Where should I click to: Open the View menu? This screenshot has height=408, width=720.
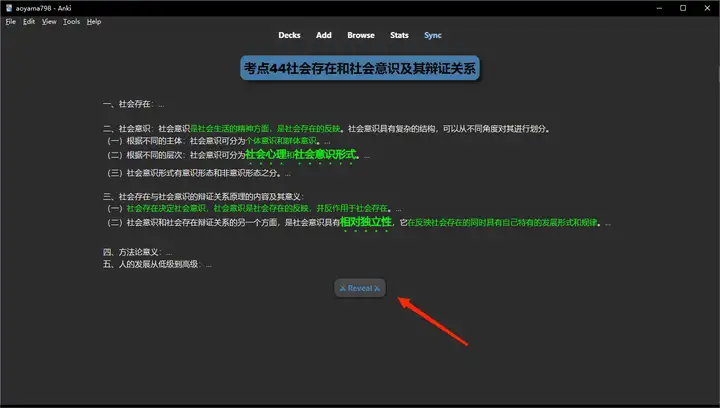point(49,21)
